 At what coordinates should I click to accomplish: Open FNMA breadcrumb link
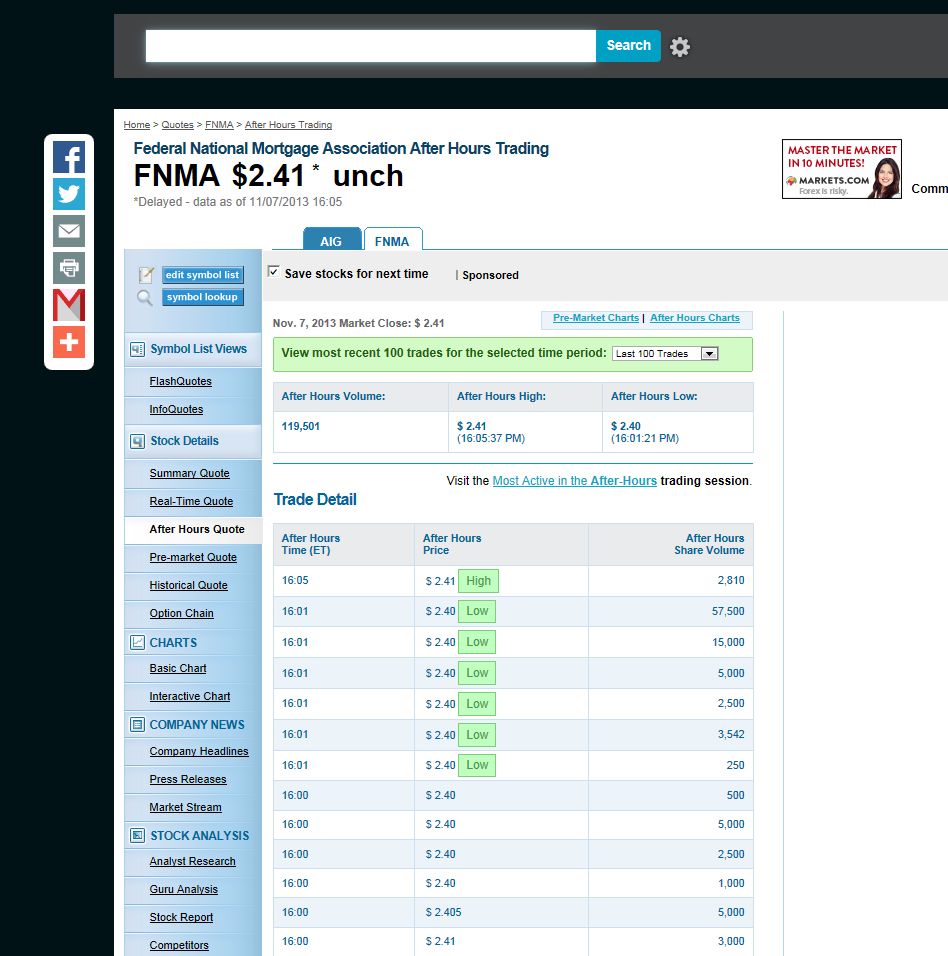coord(219,125)
